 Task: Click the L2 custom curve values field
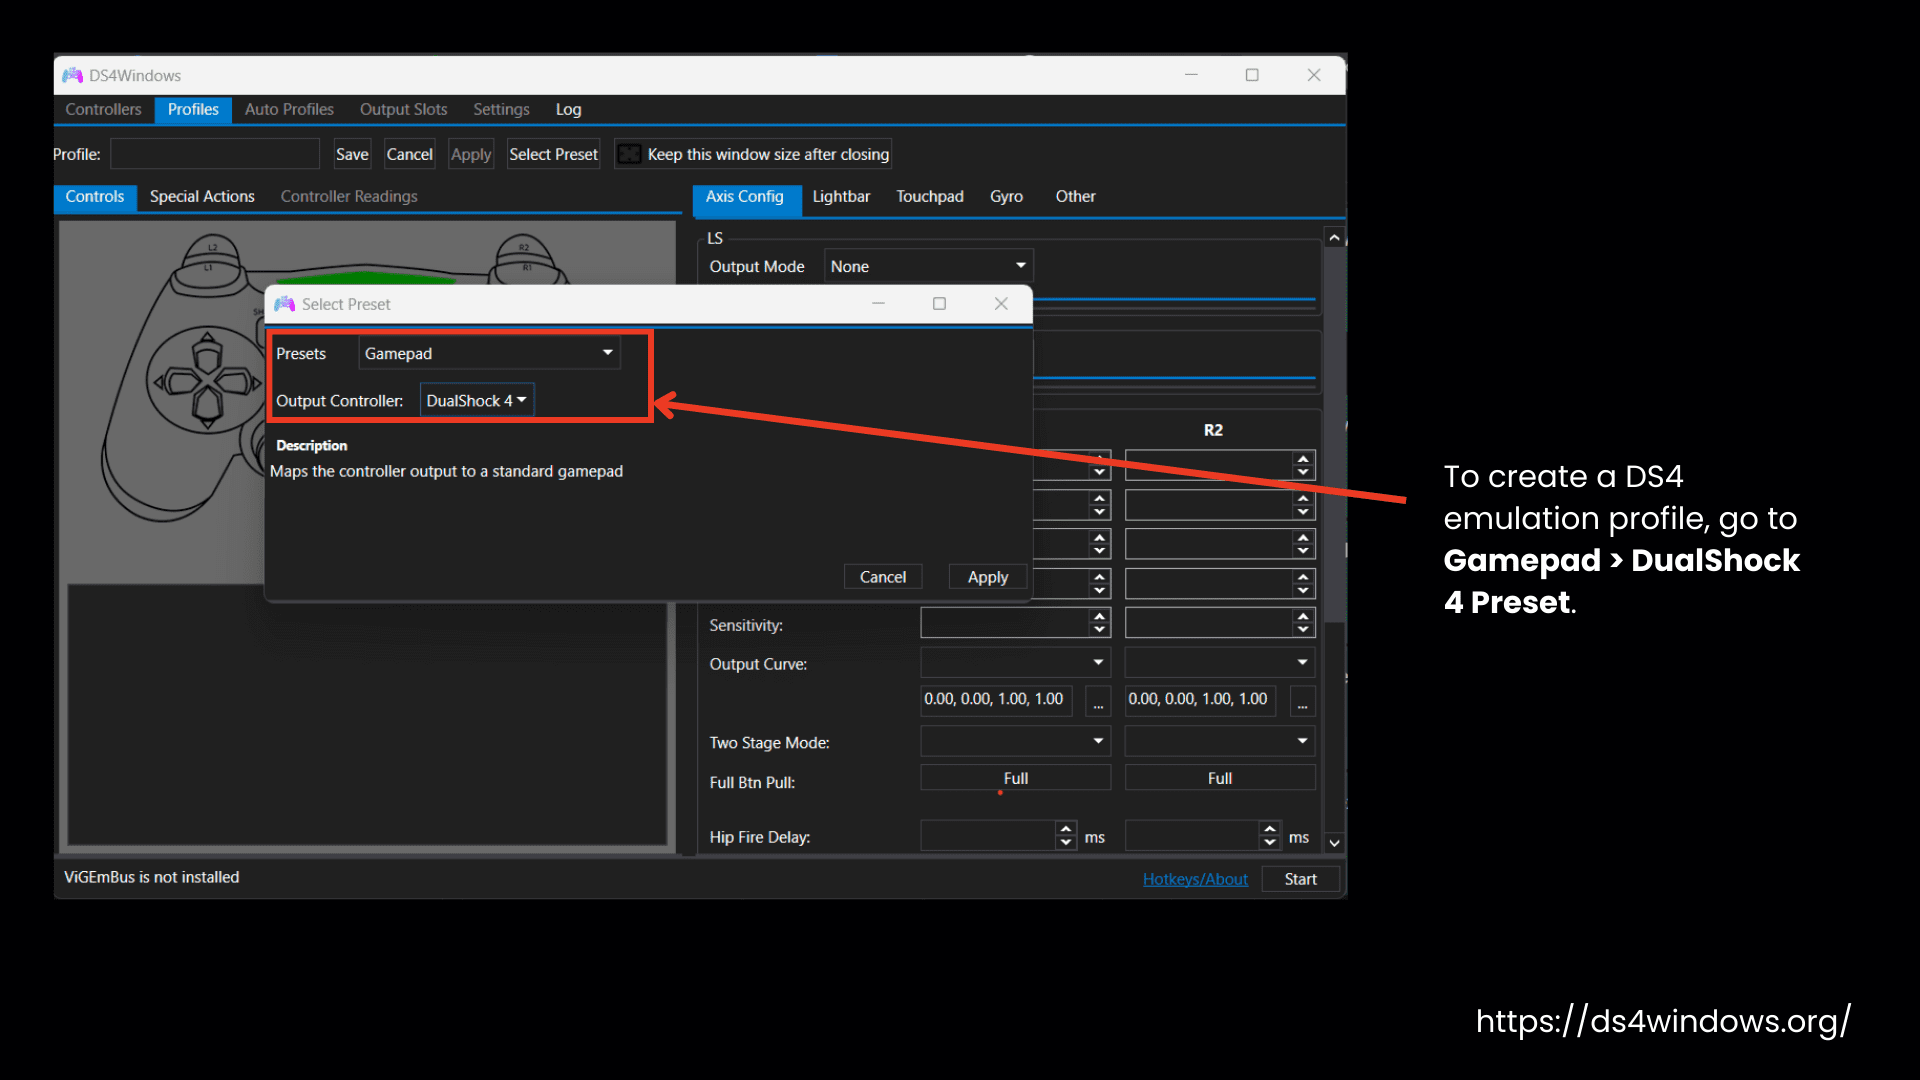pyautogui.click(x=995, y=699)
